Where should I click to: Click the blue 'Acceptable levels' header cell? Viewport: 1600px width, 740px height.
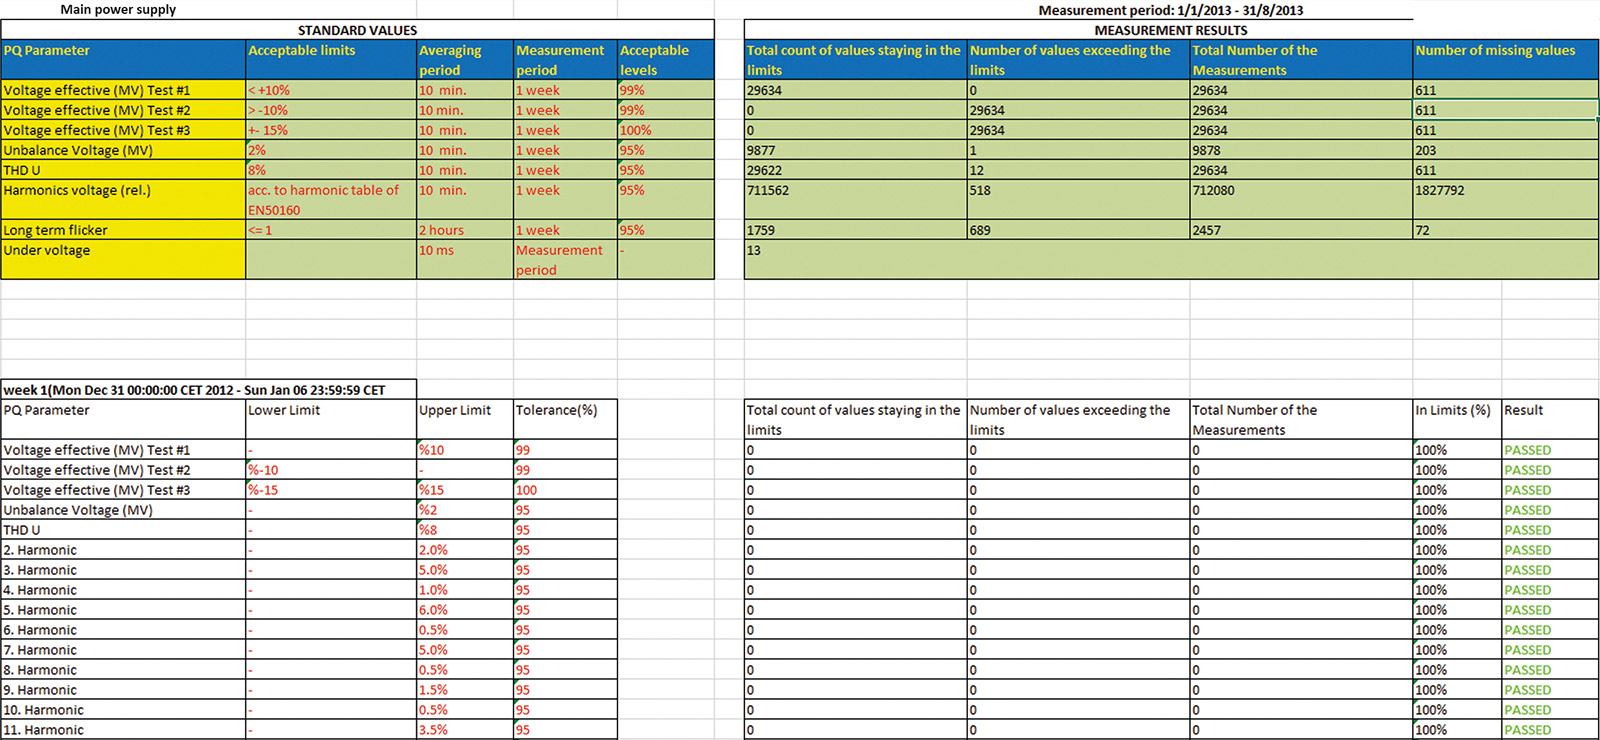[666, 60]
